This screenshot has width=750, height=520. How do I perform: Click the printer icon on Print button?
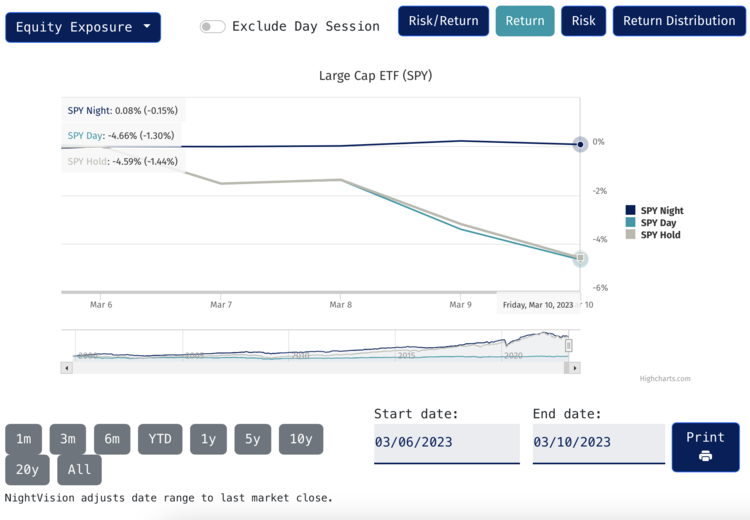pyautogui.click(x=705, y=456)
